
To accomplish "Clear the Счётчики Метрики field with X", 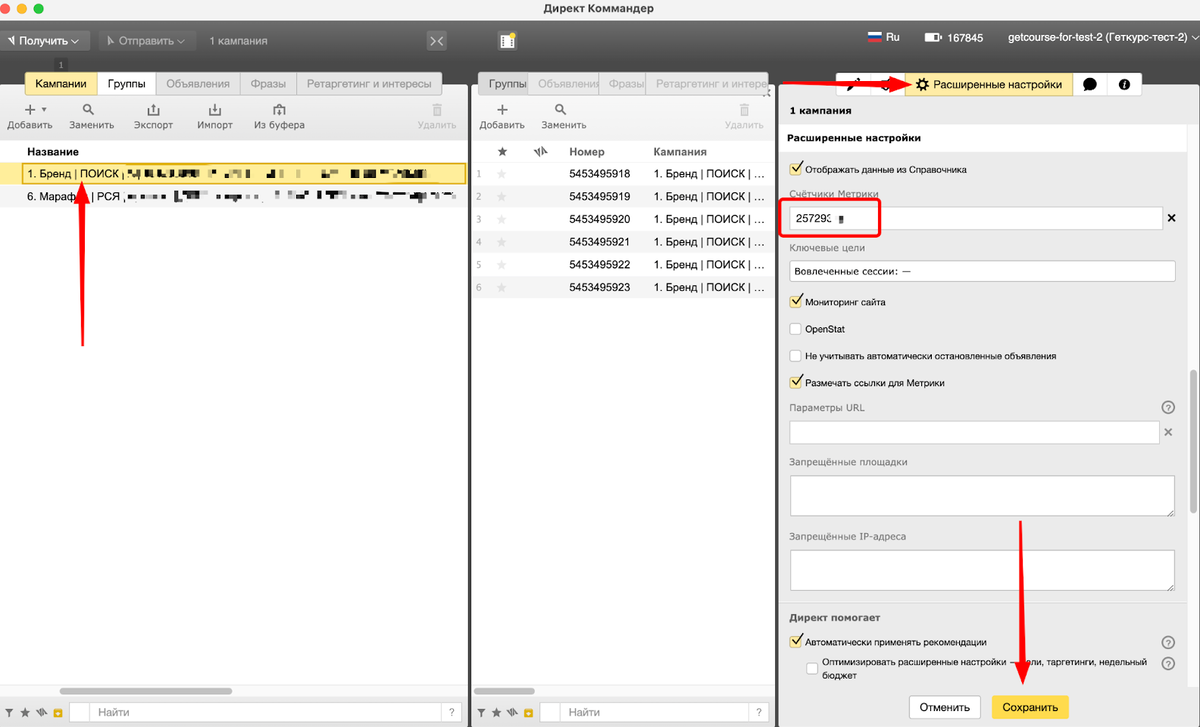I will click(1172, 217).
